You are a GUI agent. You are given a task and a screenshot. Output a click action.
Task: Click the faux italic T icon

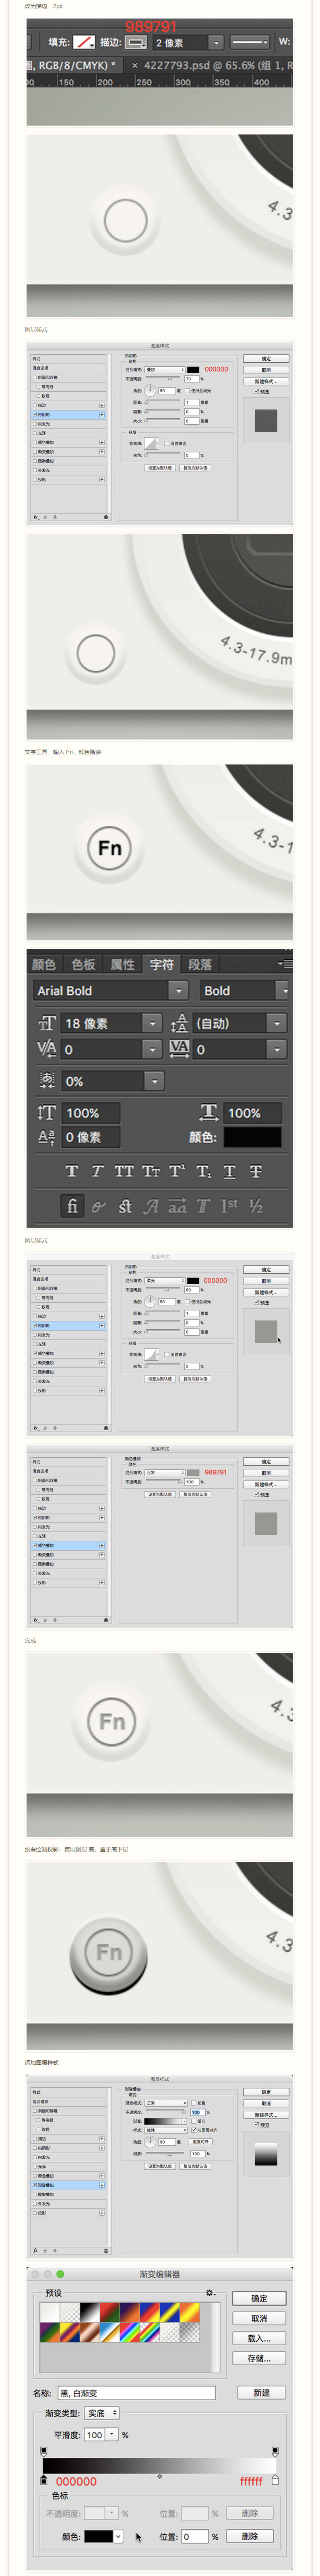click(97, 1171)
